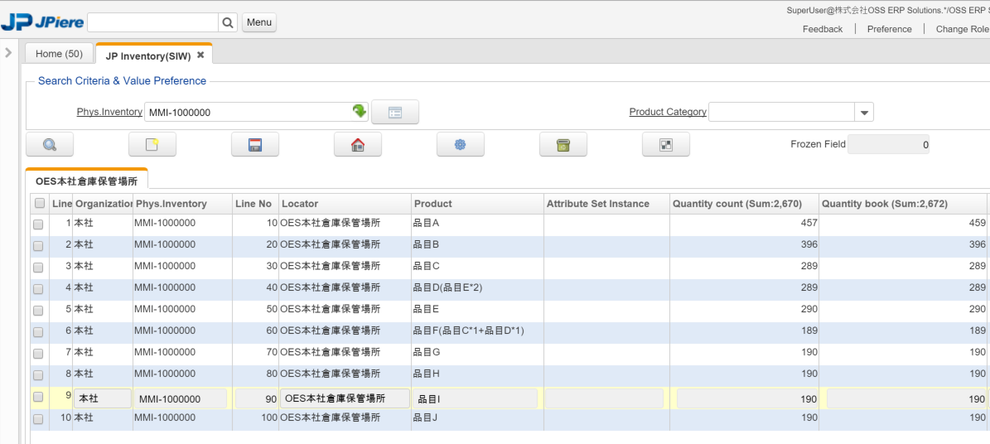Tick the select-all checkbox in the table header
Screen dimensions: 990x444
click(x=39, y=204)
